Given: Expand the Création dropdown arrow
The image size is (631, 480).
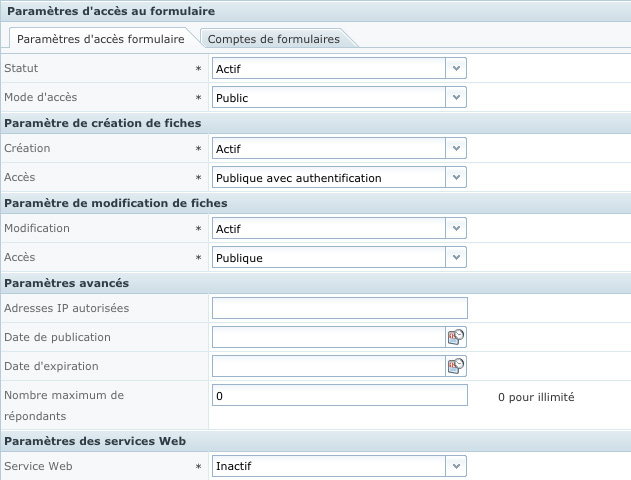Looking at the screenshot, I should click(456, 148).
